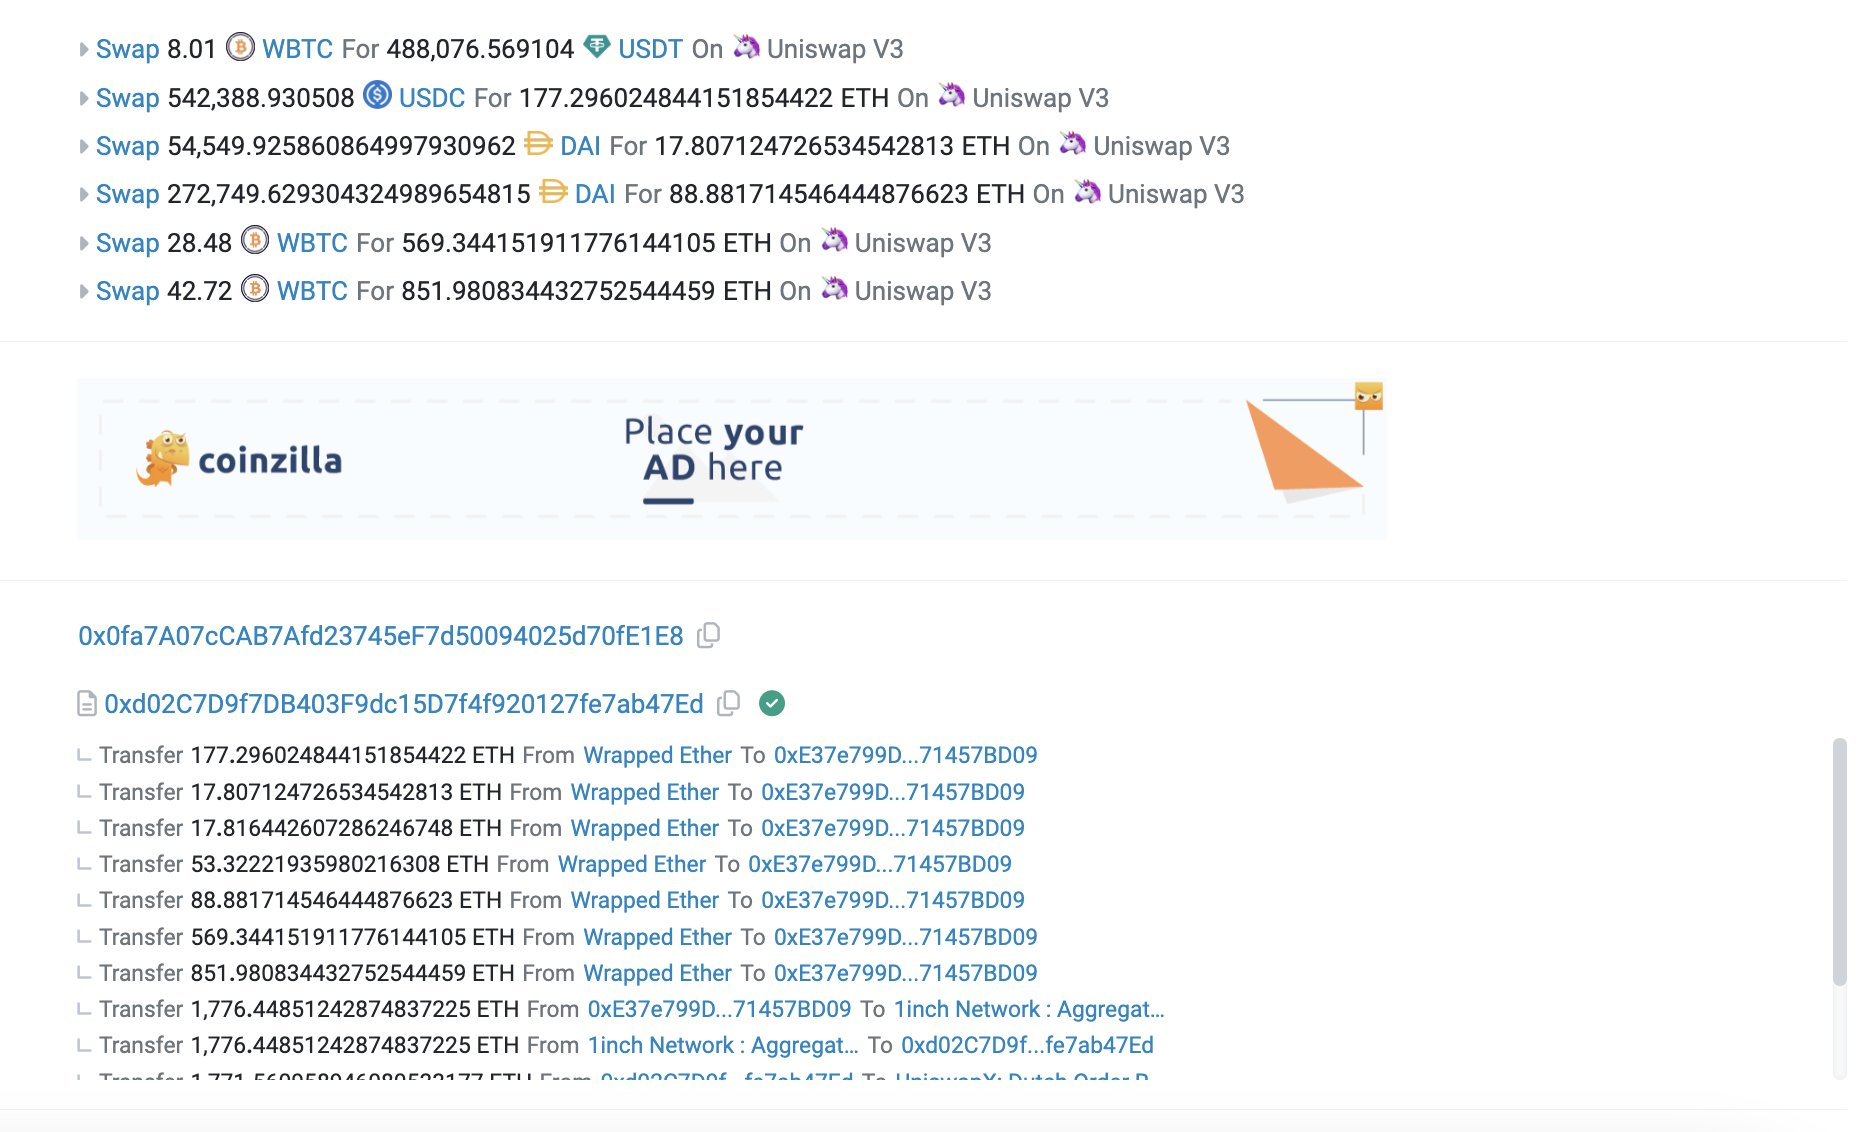Click the Coinzilla 'Place your AD here' banner

(x=732, y=459)
